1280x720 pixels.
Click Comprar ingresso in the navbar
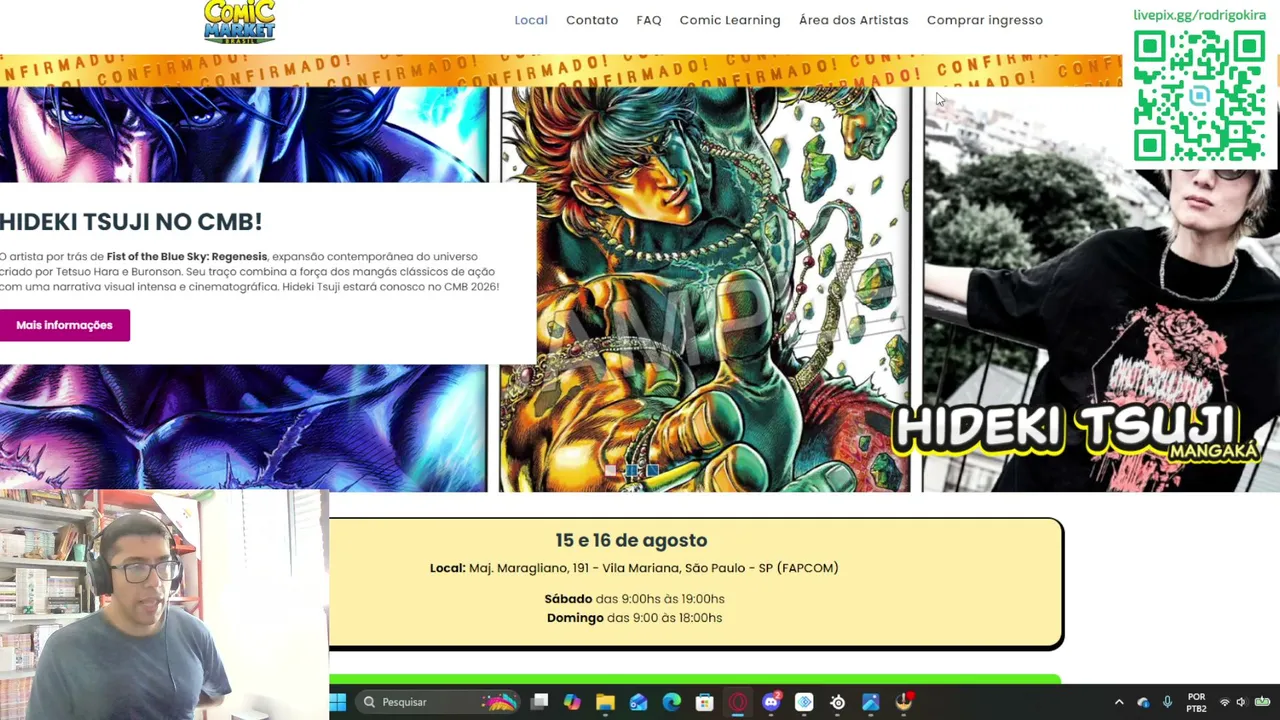[x=985, y=20]
